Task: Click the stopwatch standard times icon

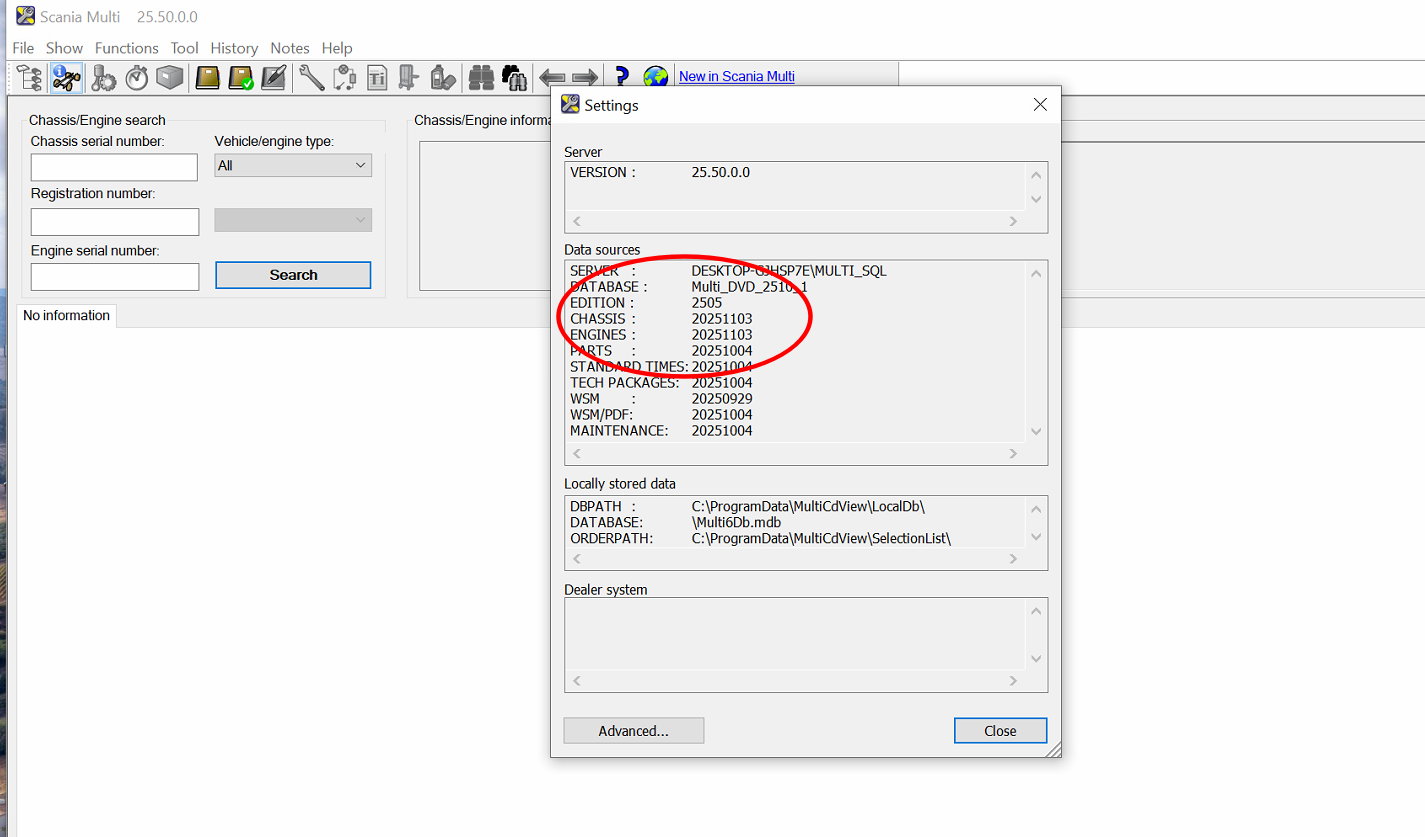Action: coord(136,76)
